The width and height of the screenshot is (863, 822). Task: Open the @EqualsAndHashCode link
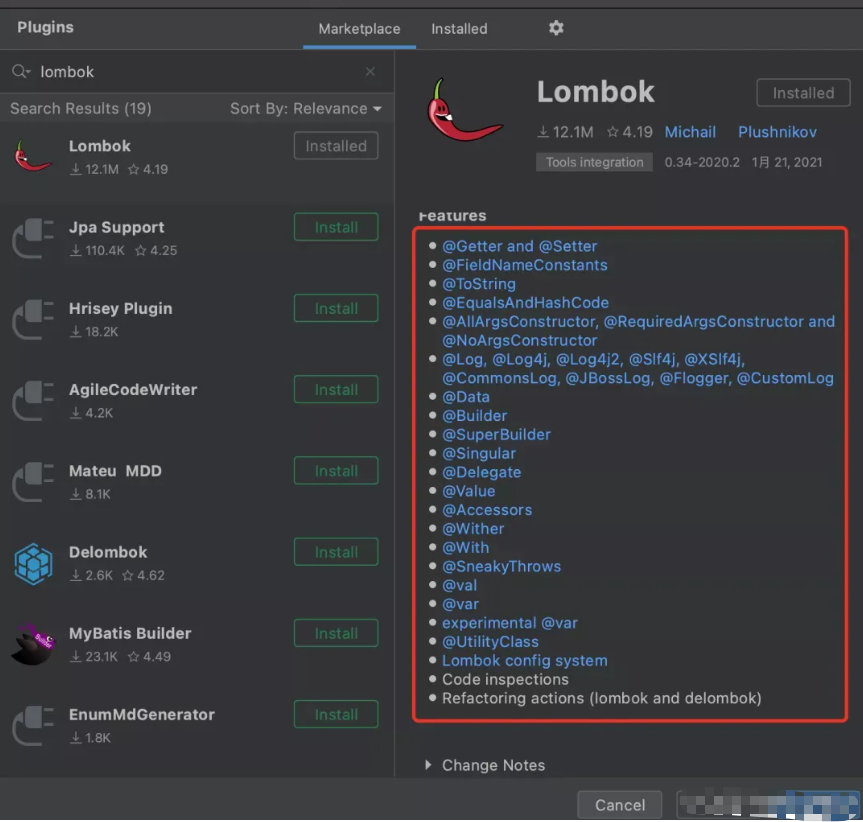click(x=525, y=303)
